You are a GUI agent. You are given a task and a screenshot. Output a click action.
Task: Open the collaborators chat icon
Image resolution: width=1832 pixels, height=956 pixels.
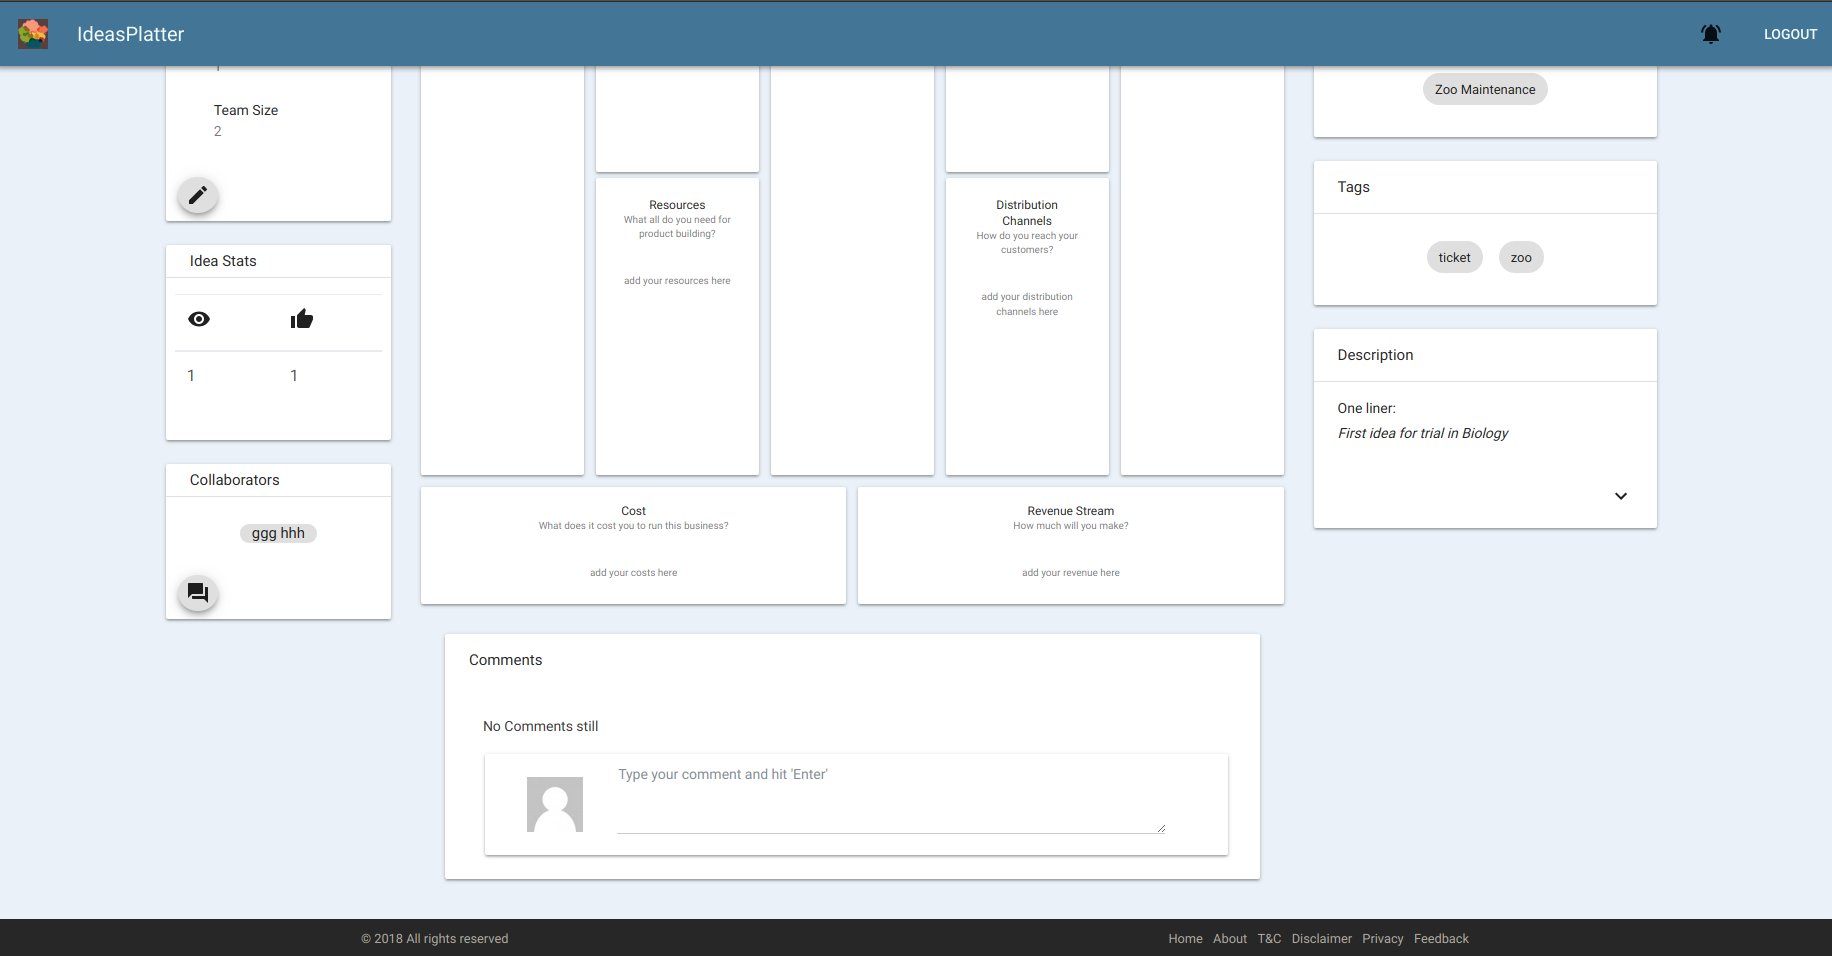[x=198, y=593]
